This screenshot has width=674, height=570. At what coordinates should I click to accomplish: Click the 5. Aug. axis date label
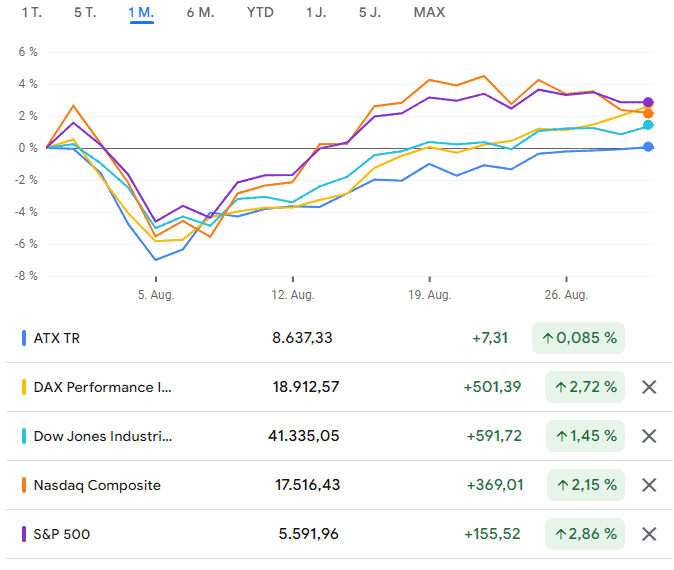pyautogui.click(x=156, y=295)
